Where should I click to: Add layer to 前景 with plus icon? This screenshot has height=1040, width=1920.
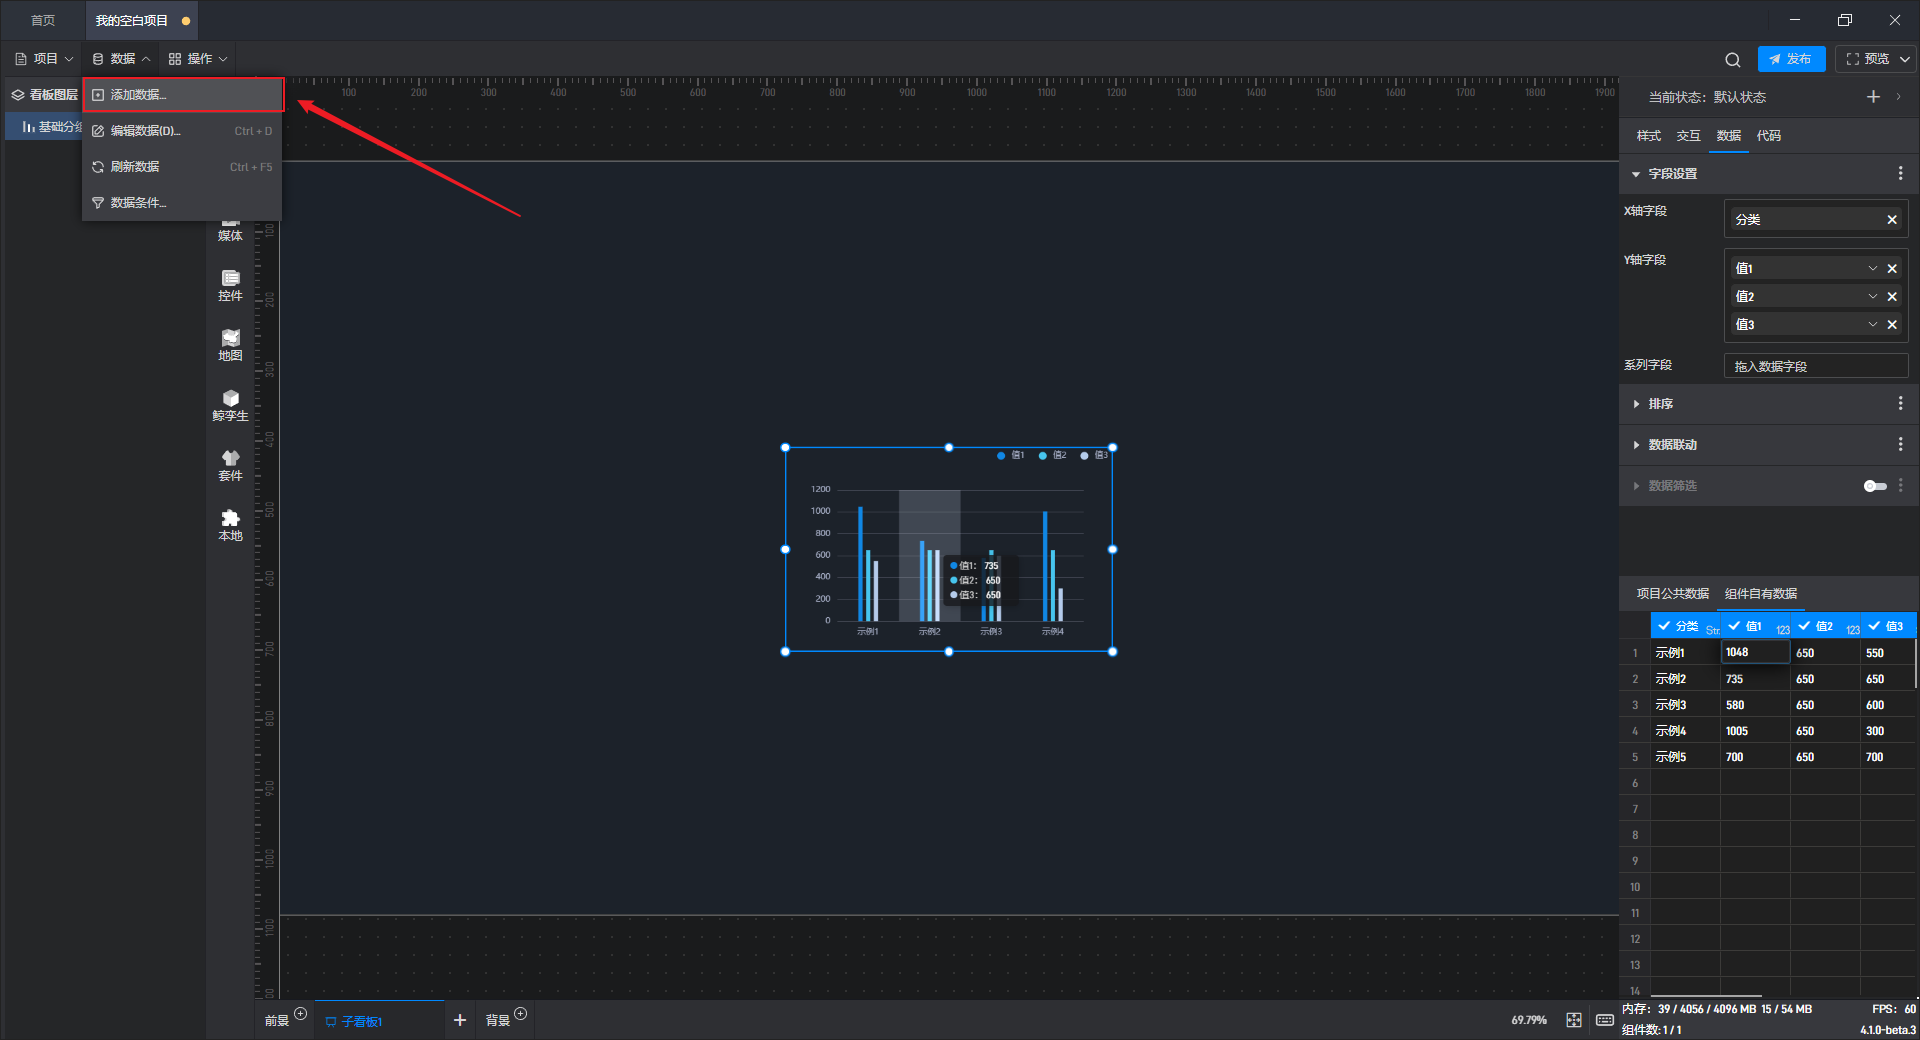[300, 1014]
